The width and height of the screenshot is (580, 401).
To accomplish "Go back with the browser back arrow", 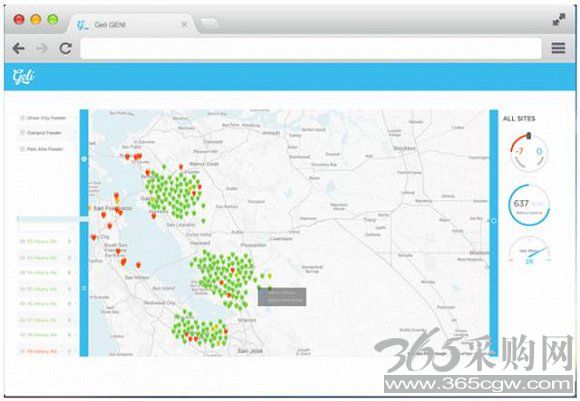I will pos(18,48).
